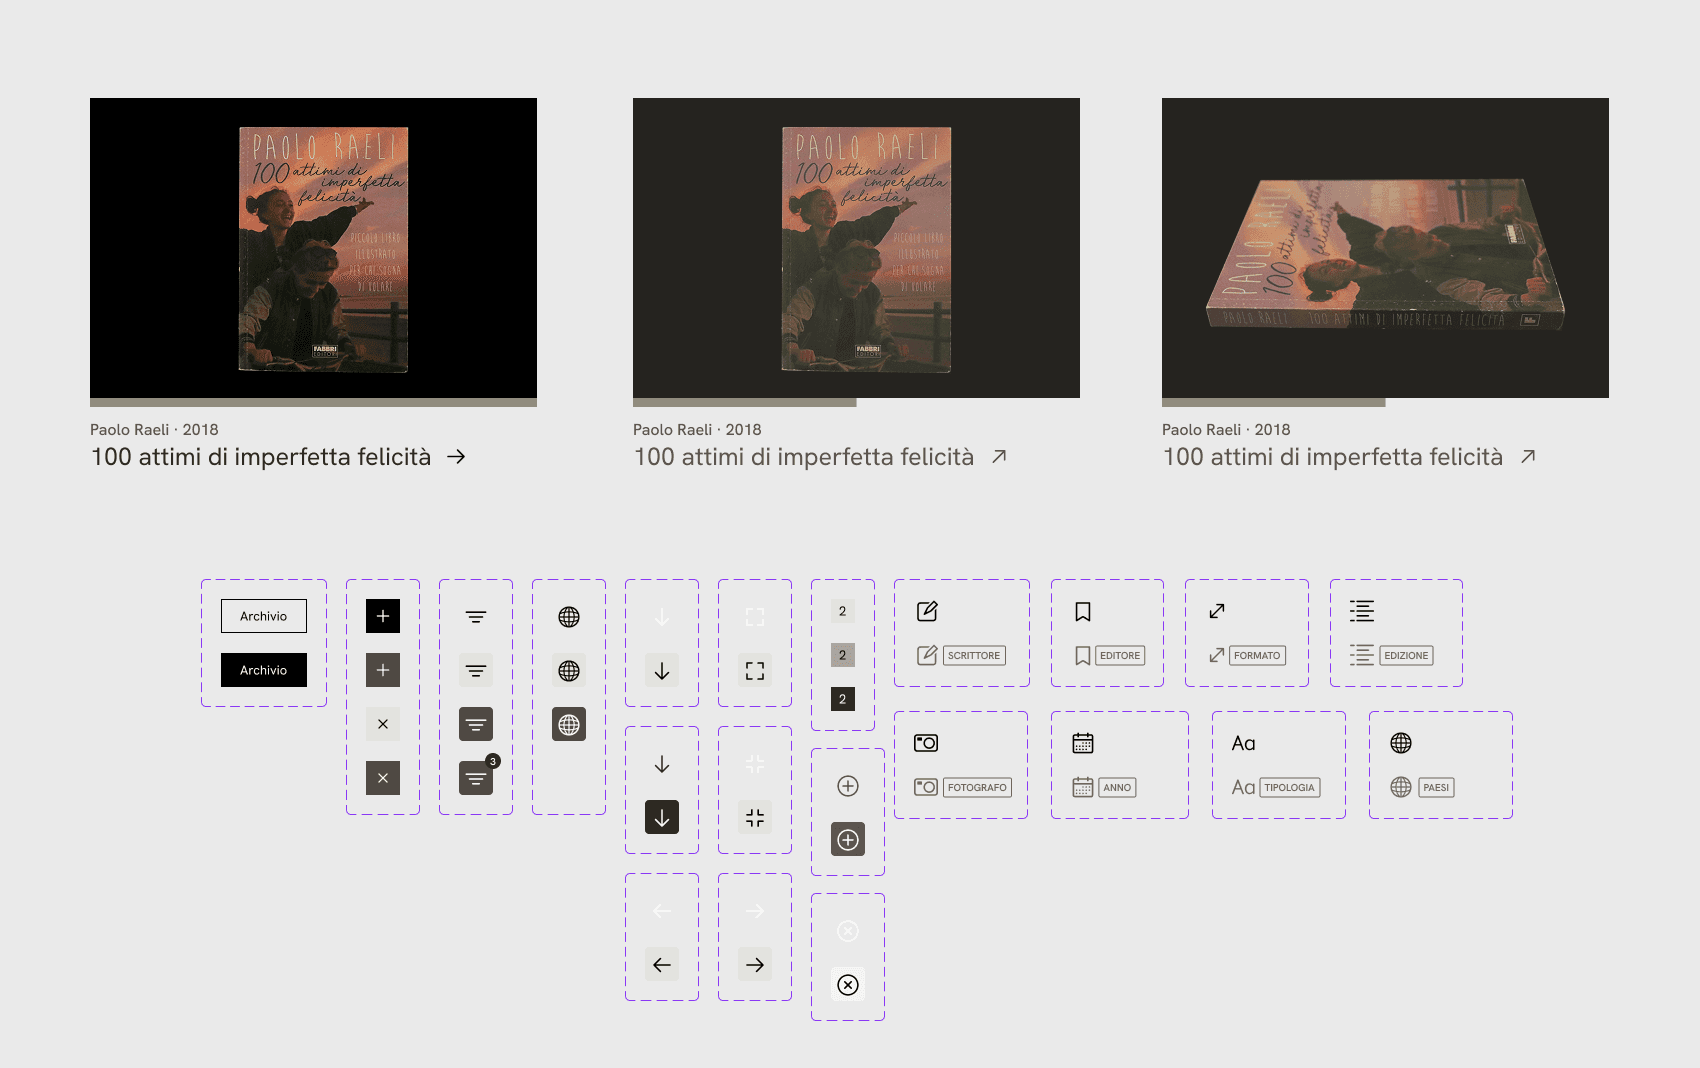Screen dimensions: 1700x1068
Task: Click the down arrow on the black square
Action: coord(662,817)
